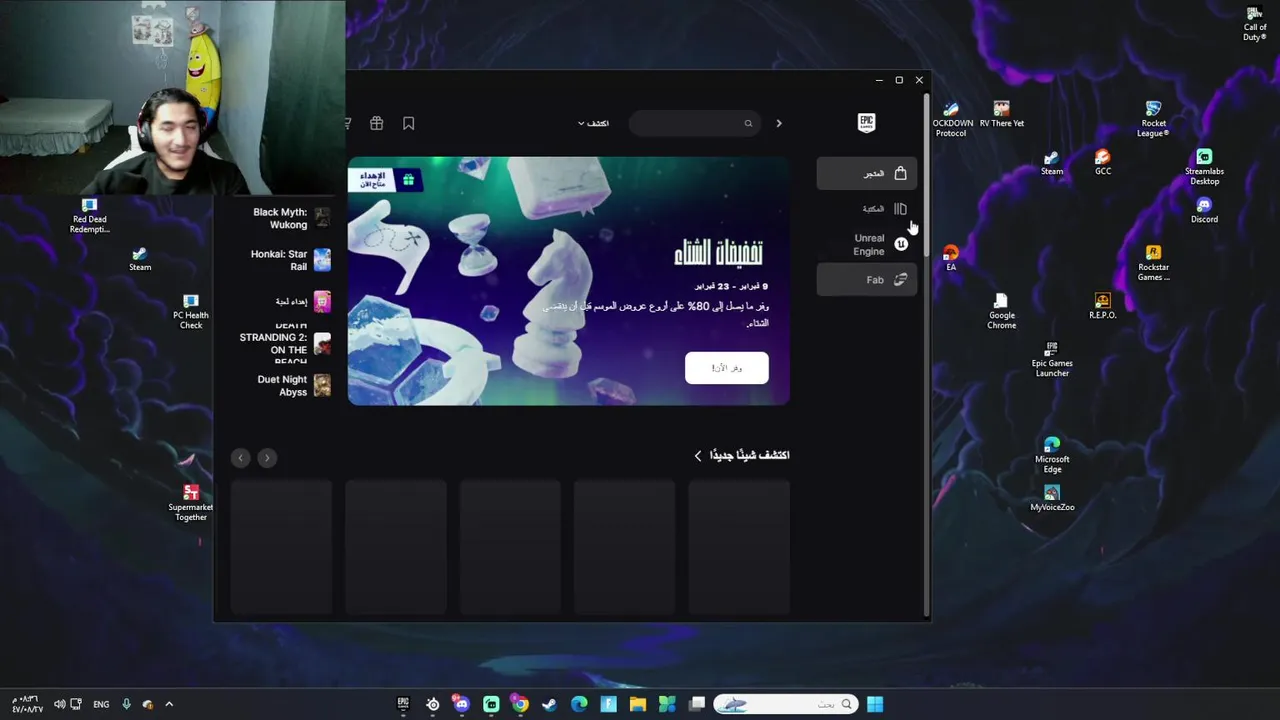Open the Rockstar Games desktop shortcut
The height and width of the screenshot is (720, 1280).
point(1153,263)
